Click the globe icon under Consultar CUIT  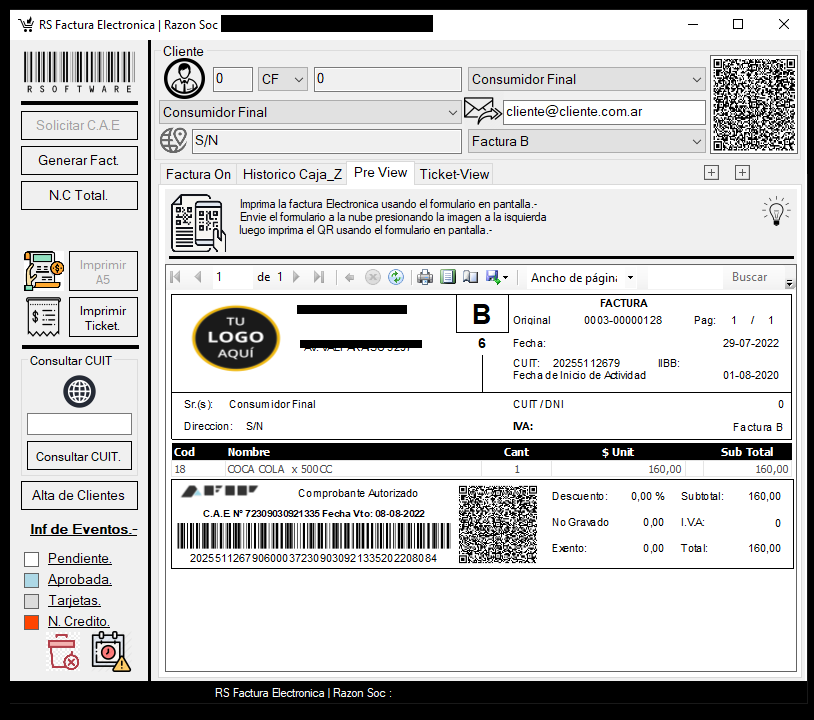(x=79, y=391)
